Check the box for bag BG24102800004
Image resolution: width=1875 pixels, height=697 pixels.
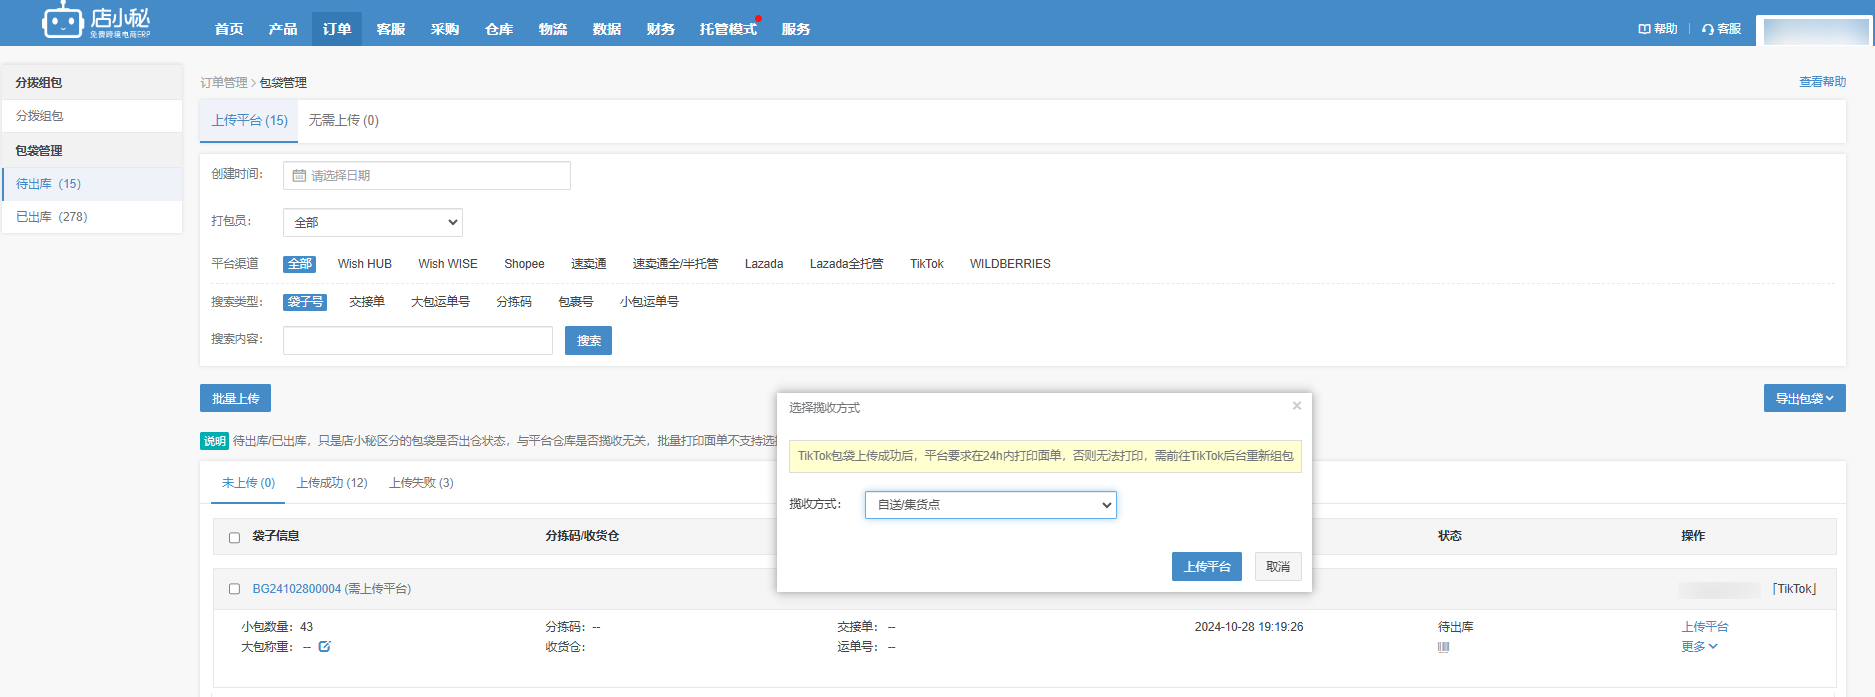pyautogui.click(x=234, y=589)
